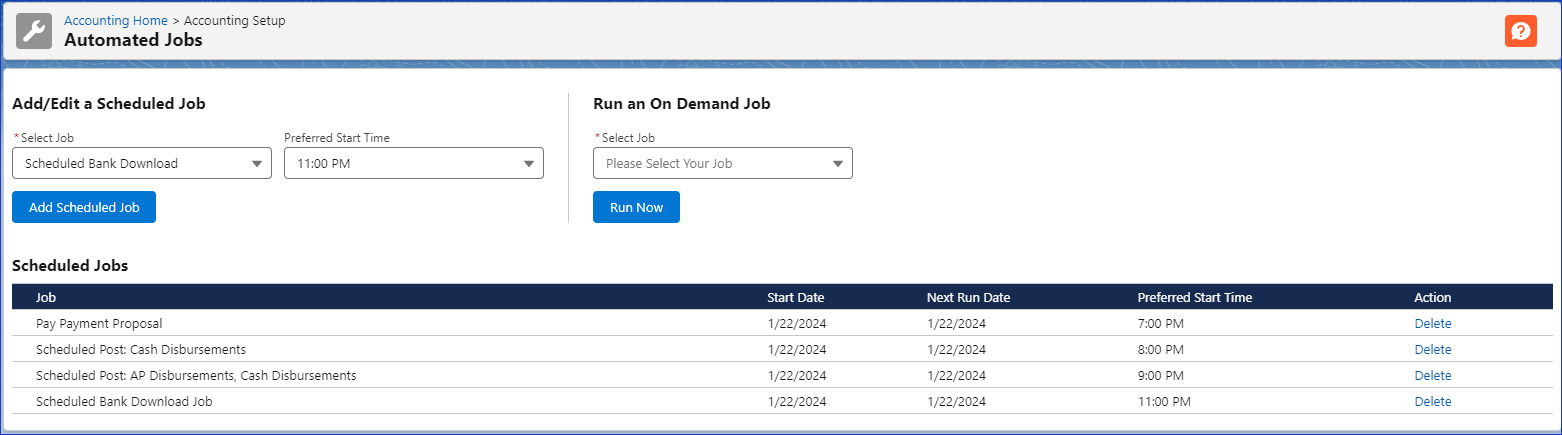Click the wrench Accounting Setup icon
Screen dimensions: 1562x435
coord(34,31)
